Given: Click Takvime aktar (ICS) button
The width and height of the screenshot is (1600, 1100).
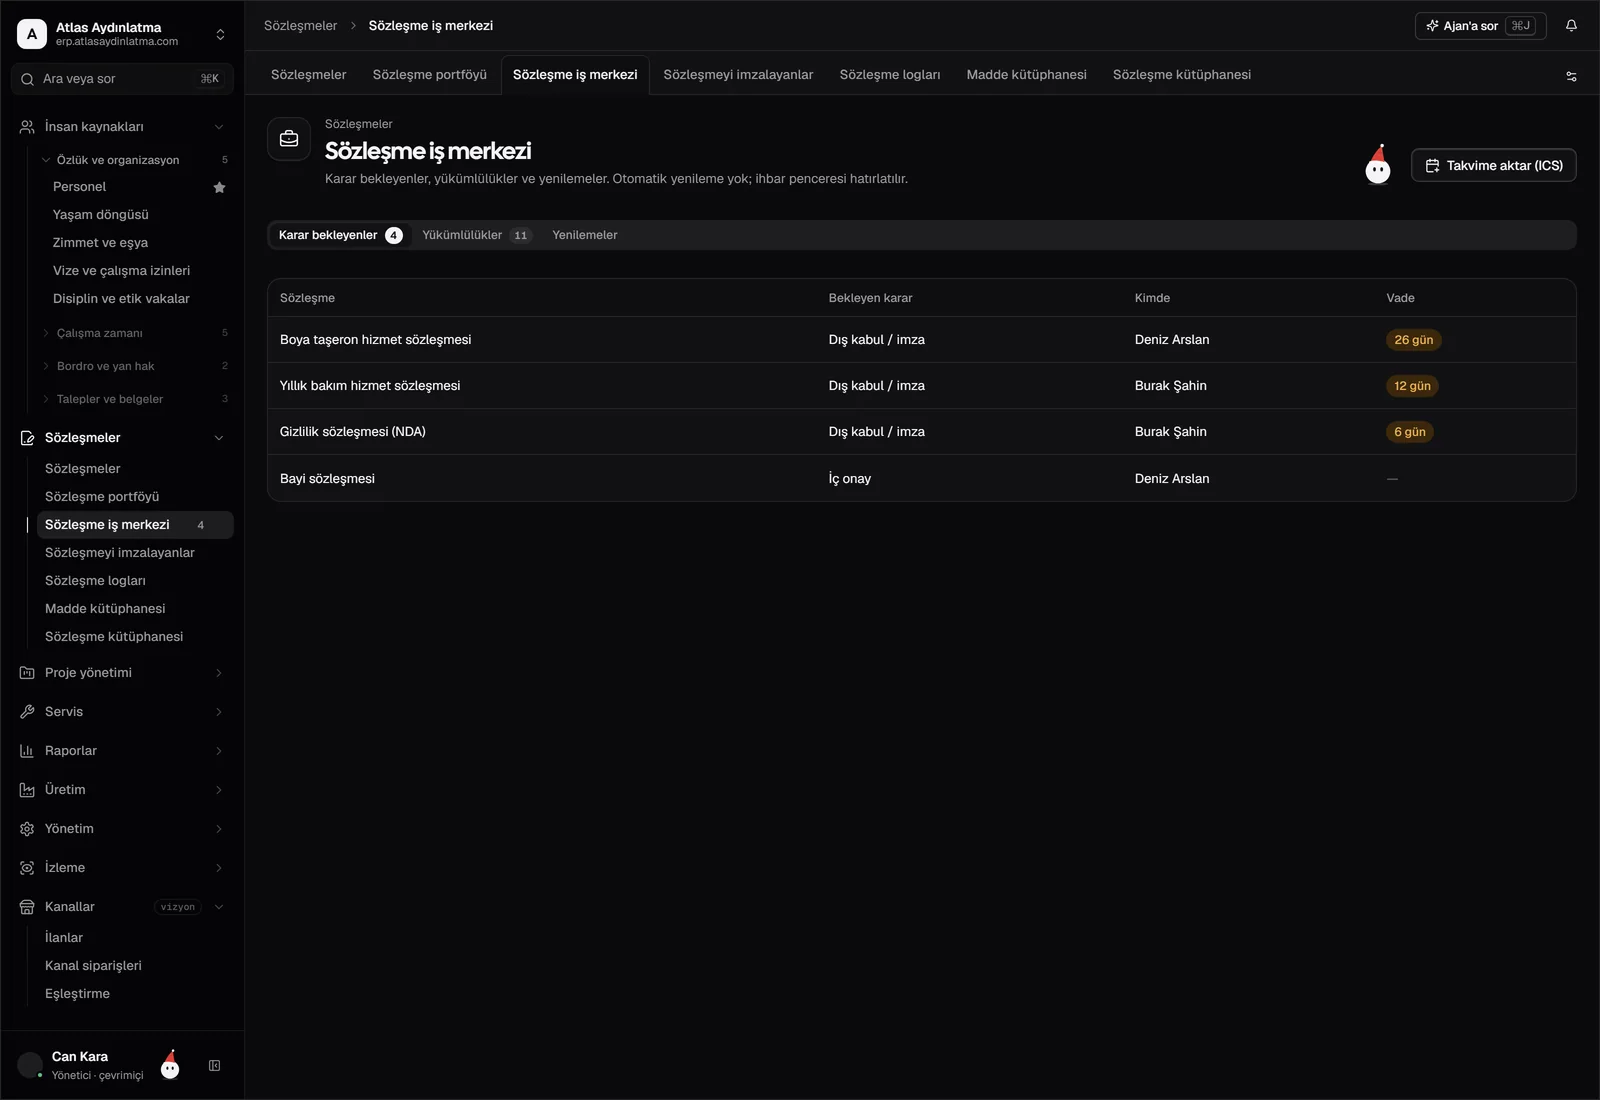Looking at the screenshot, I should (x=1494, y=165).
